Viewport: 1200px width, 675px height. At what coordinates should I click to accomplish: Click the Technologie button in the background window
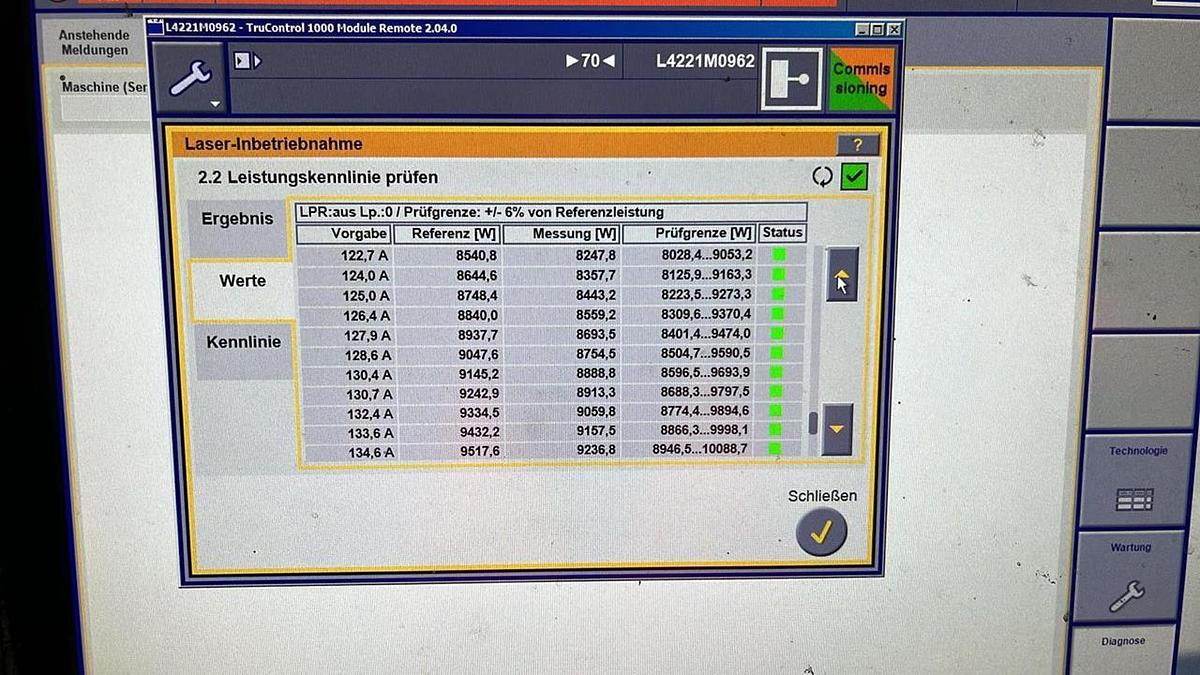[x=1136, y=482]
